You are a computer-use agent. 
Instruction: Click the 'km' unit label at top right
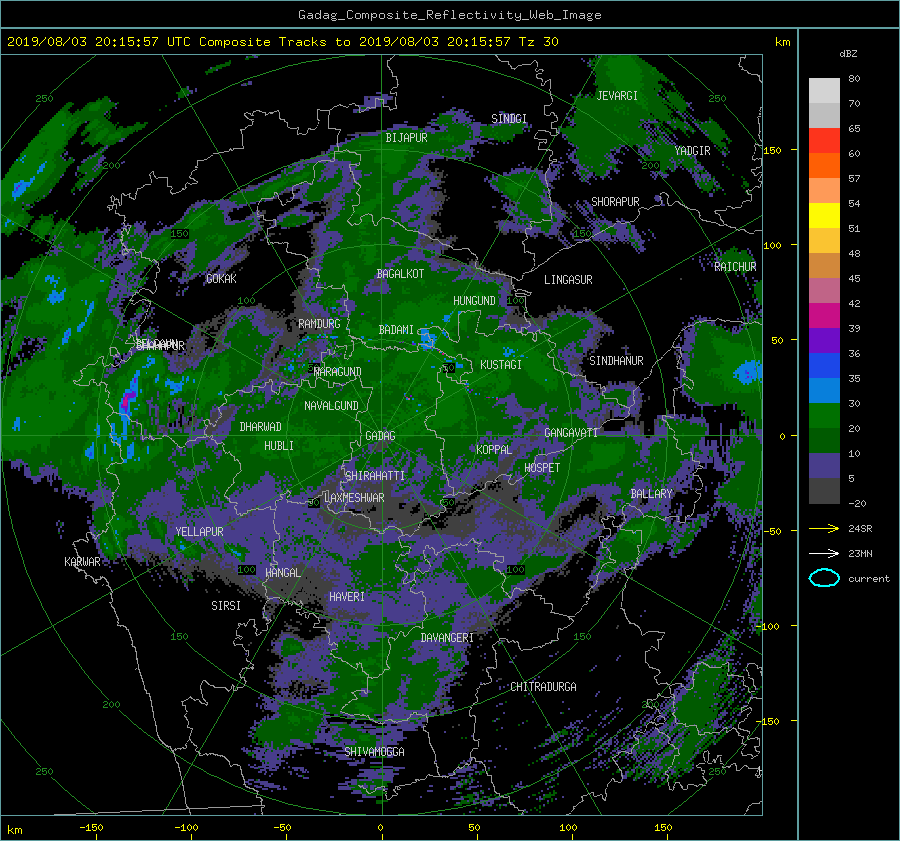pyautogui.click(x=782, y=42)
